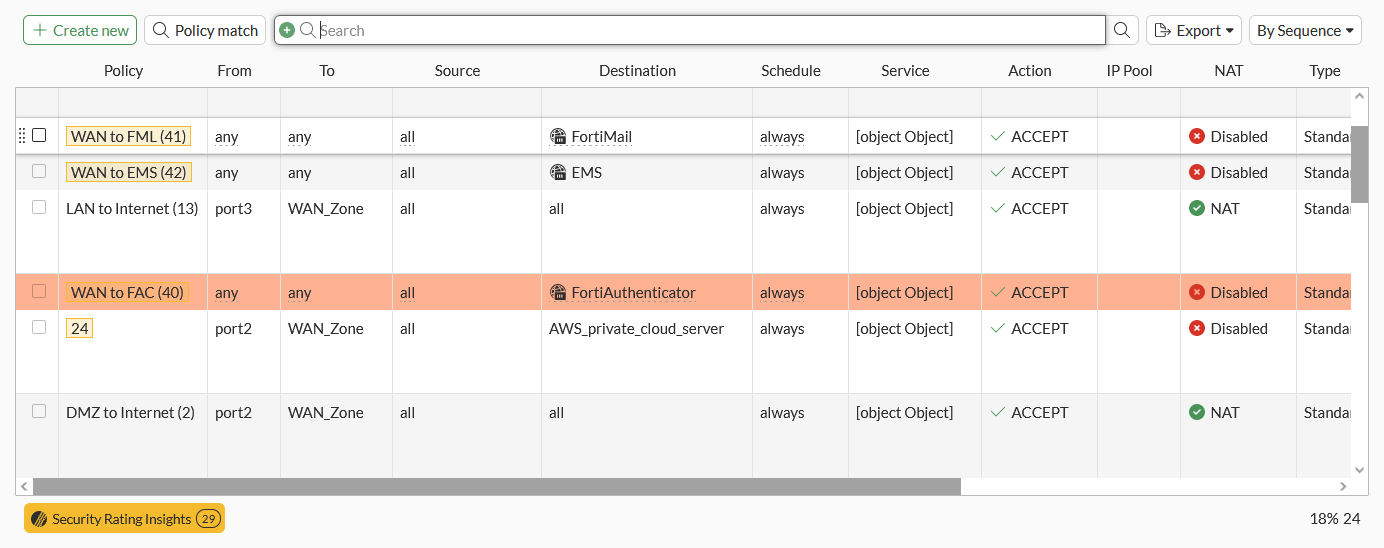The height and width of the screenshot is (548, 1384).
Task: Open the Export dropdown
Action: [1193, 30]
